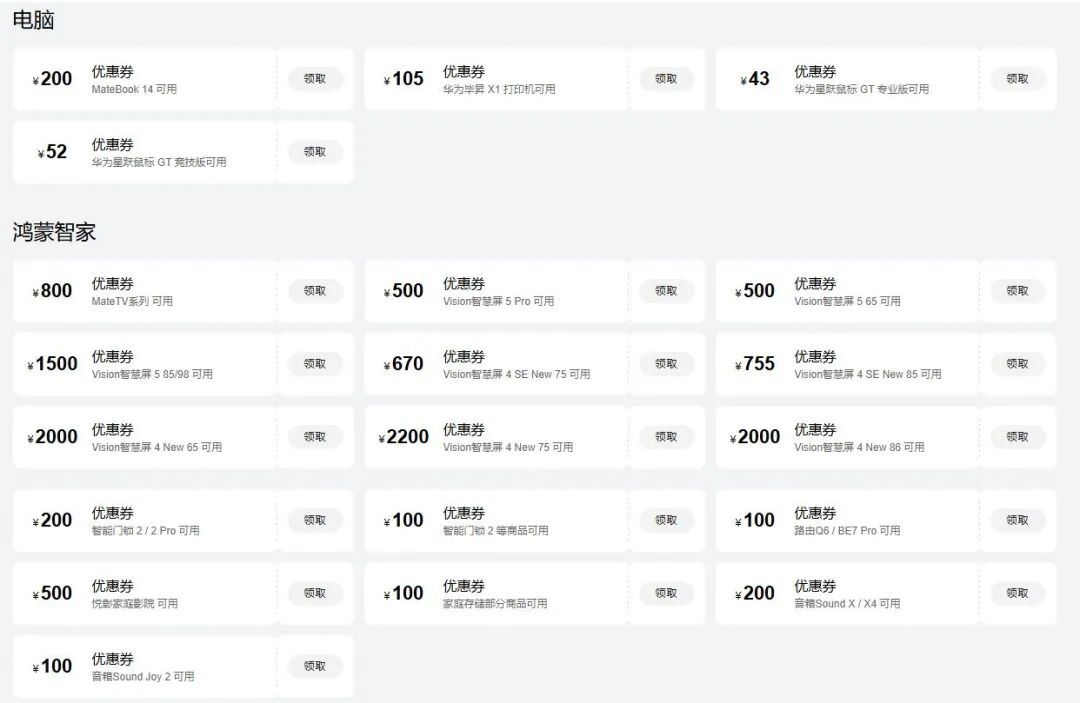The width and height of the screenshot is (1080, 703).
Task: Claim the ¥100 家庭存储部分商品 coupon
Action: tap(666, 593)
